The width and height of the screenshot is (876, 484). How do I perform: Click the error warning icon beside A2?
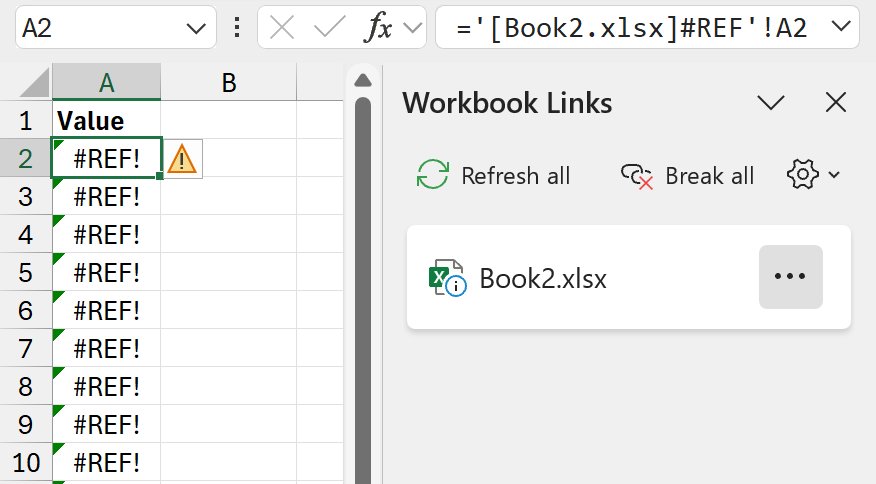[x=182, y=159]
